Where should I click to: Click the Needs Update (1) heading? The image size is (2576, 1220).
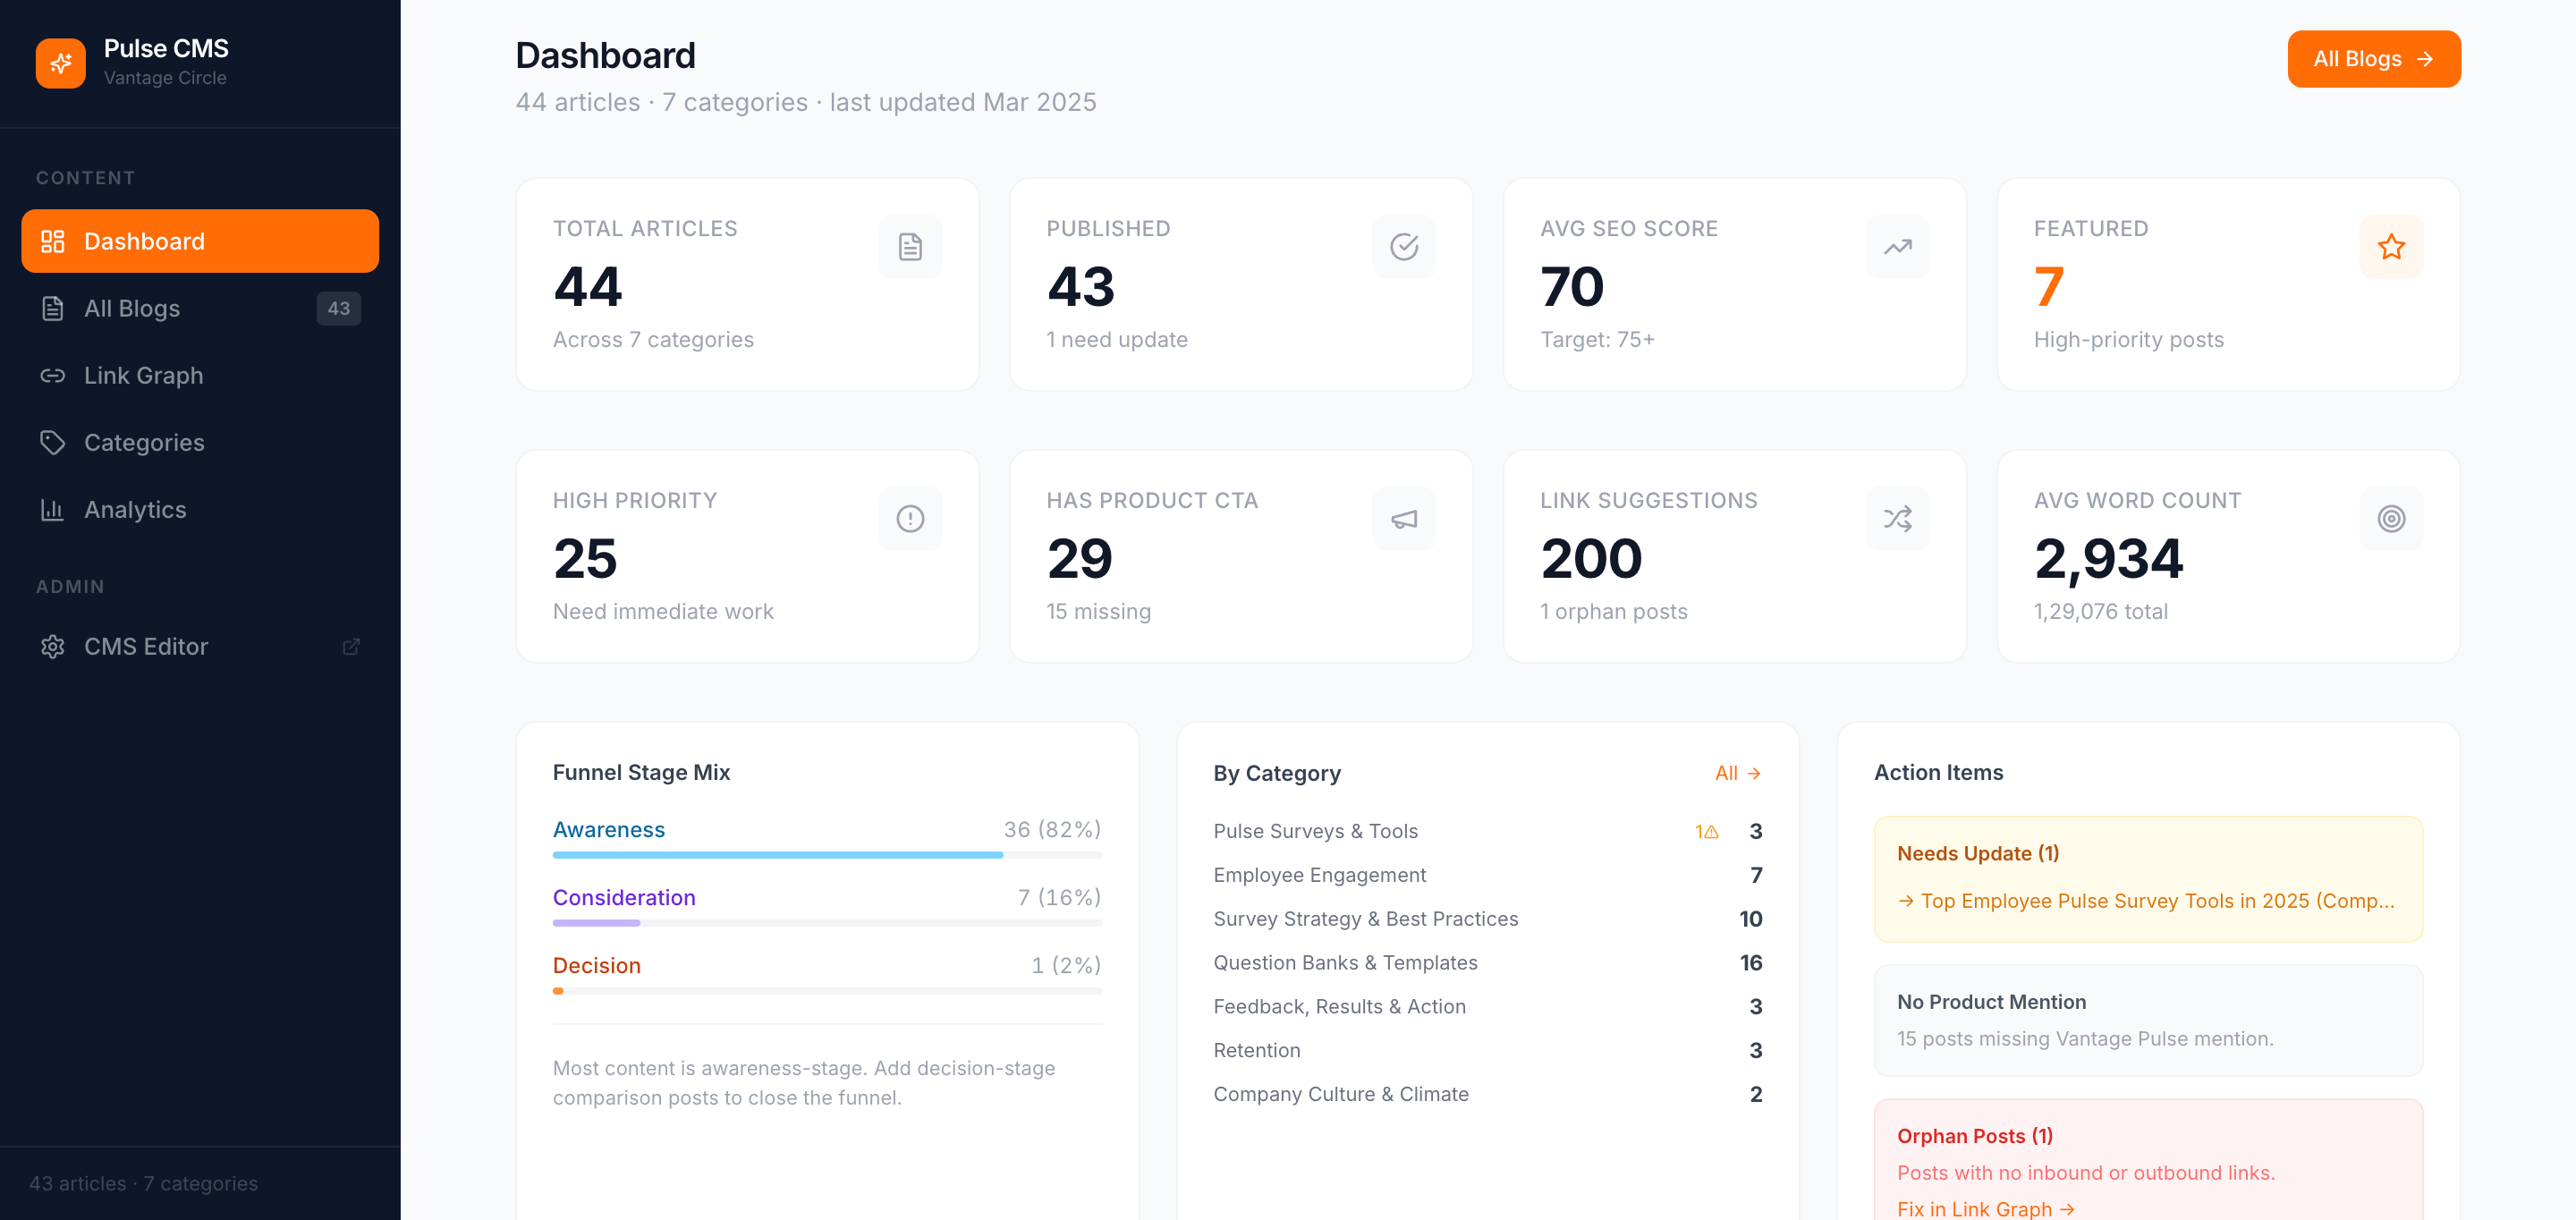1977,854
